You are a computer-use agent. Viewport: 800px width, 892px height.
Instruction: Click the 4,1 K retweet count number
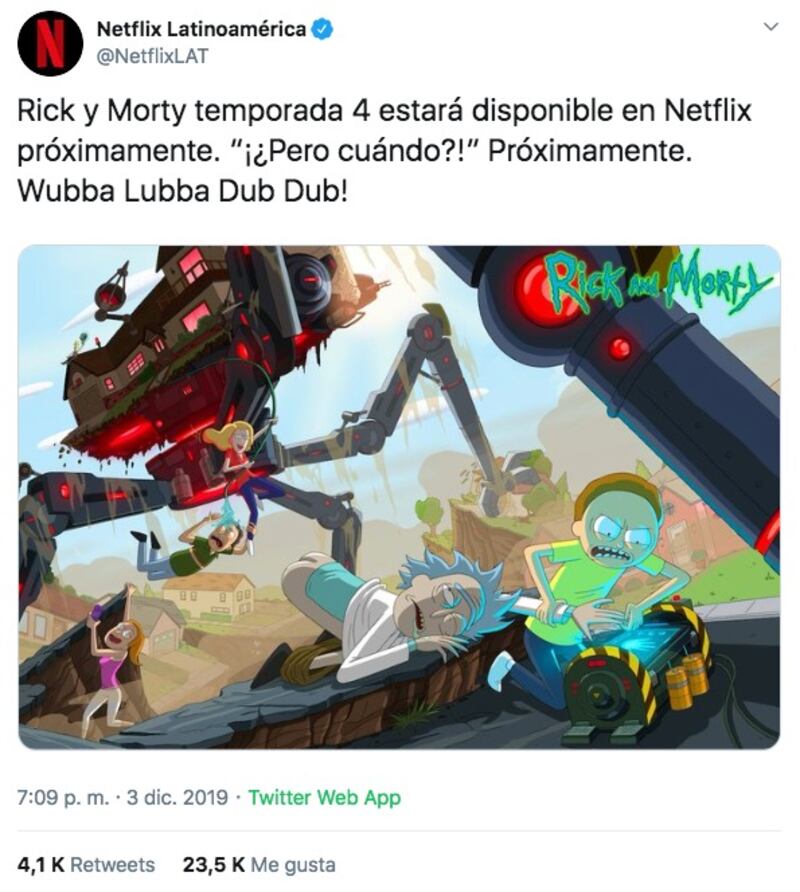(x=41, y=865)
